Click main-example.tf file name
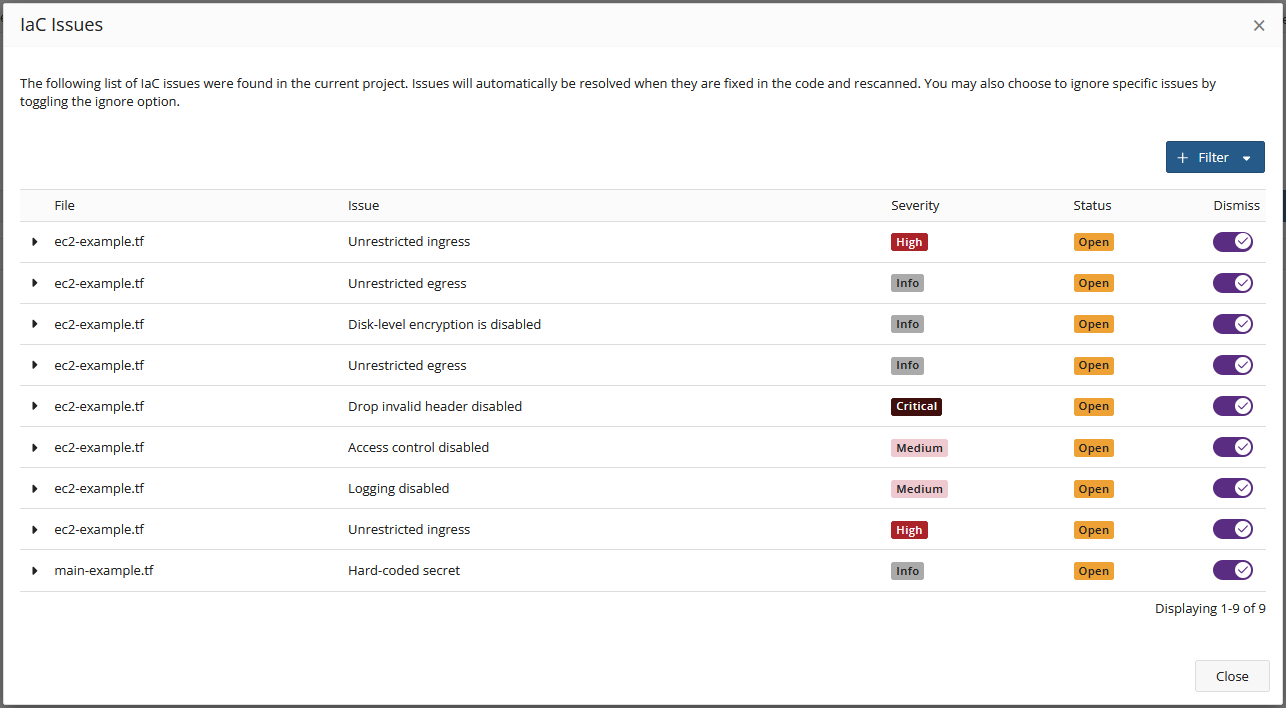1286x708 pixels. point(104,571)
